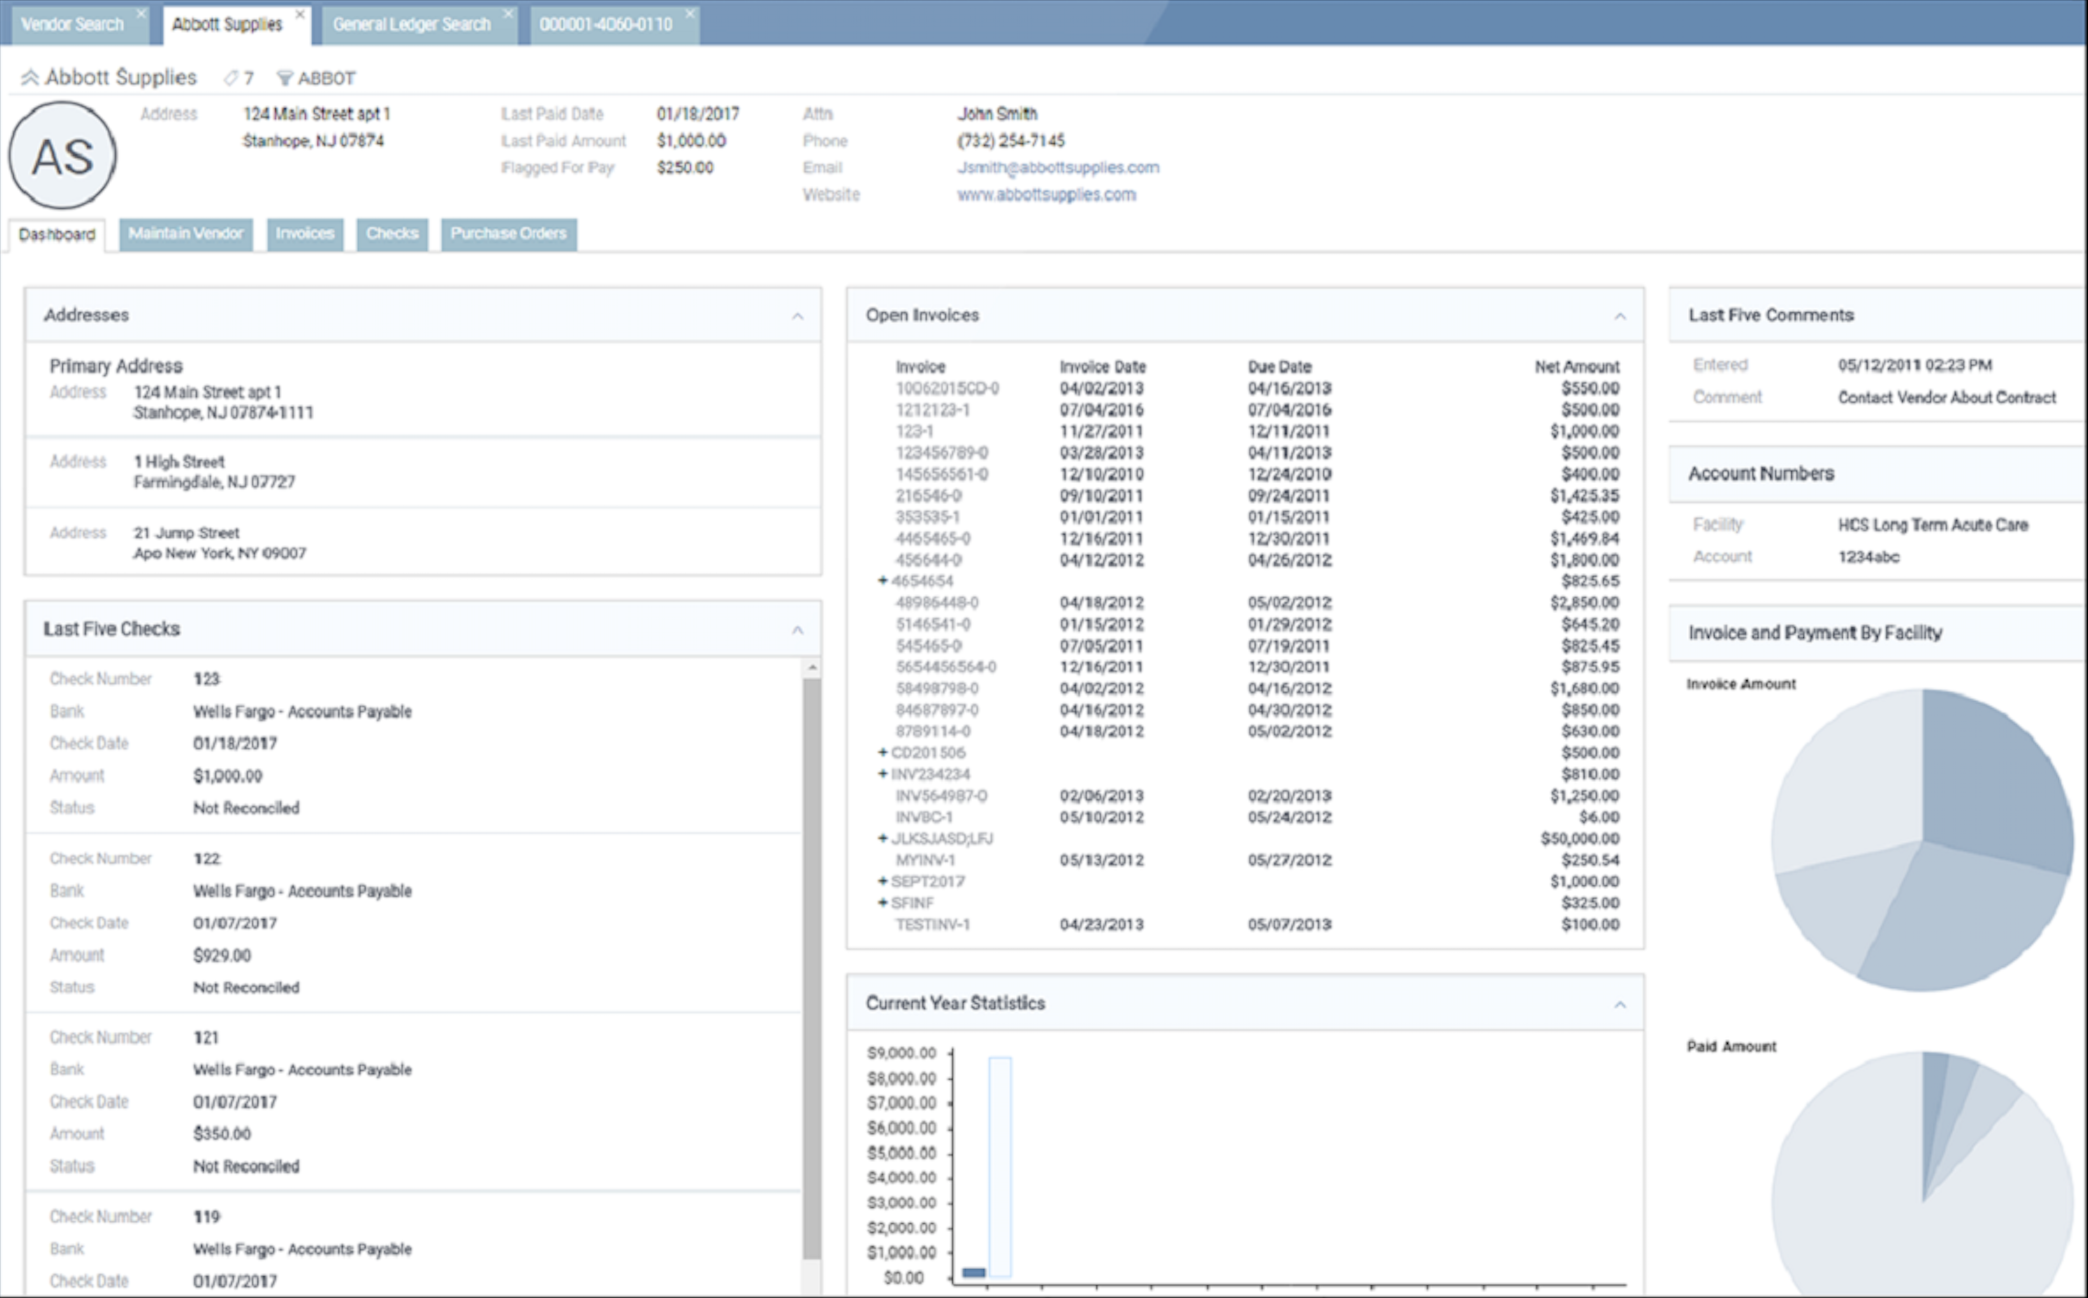This screenshot has height=1298, width=2088.
Task: Switch to the Maintain Vendor tab
Action: click(x=186, y=234)
